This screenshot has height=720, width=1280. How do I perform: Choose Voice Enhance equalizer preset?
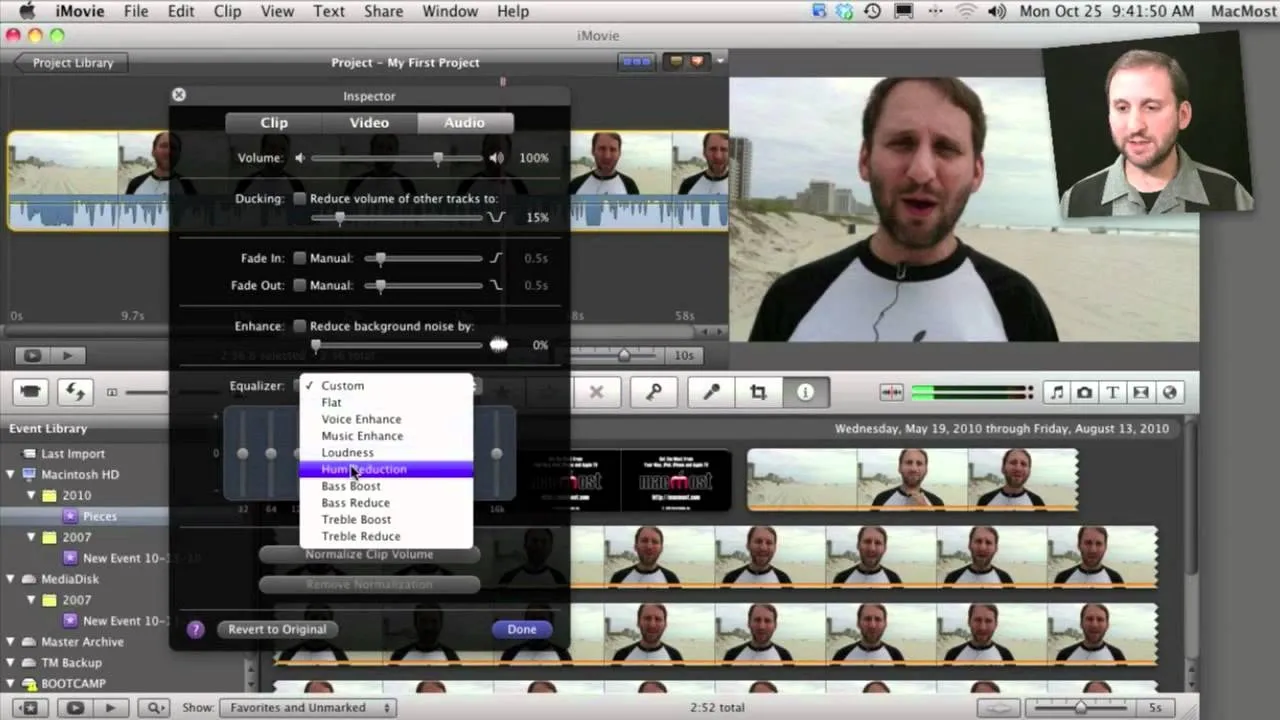(386, 419)
